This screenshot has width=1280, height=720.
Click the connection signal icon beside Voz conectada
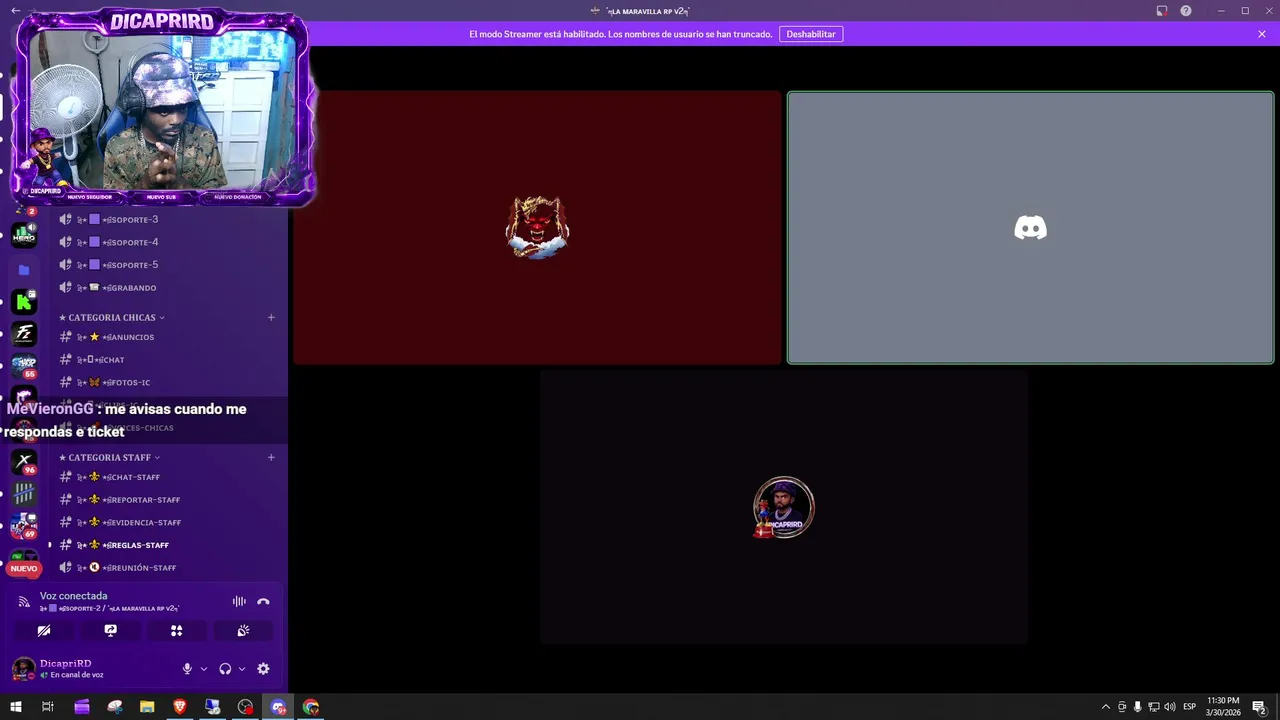point(25,602)
